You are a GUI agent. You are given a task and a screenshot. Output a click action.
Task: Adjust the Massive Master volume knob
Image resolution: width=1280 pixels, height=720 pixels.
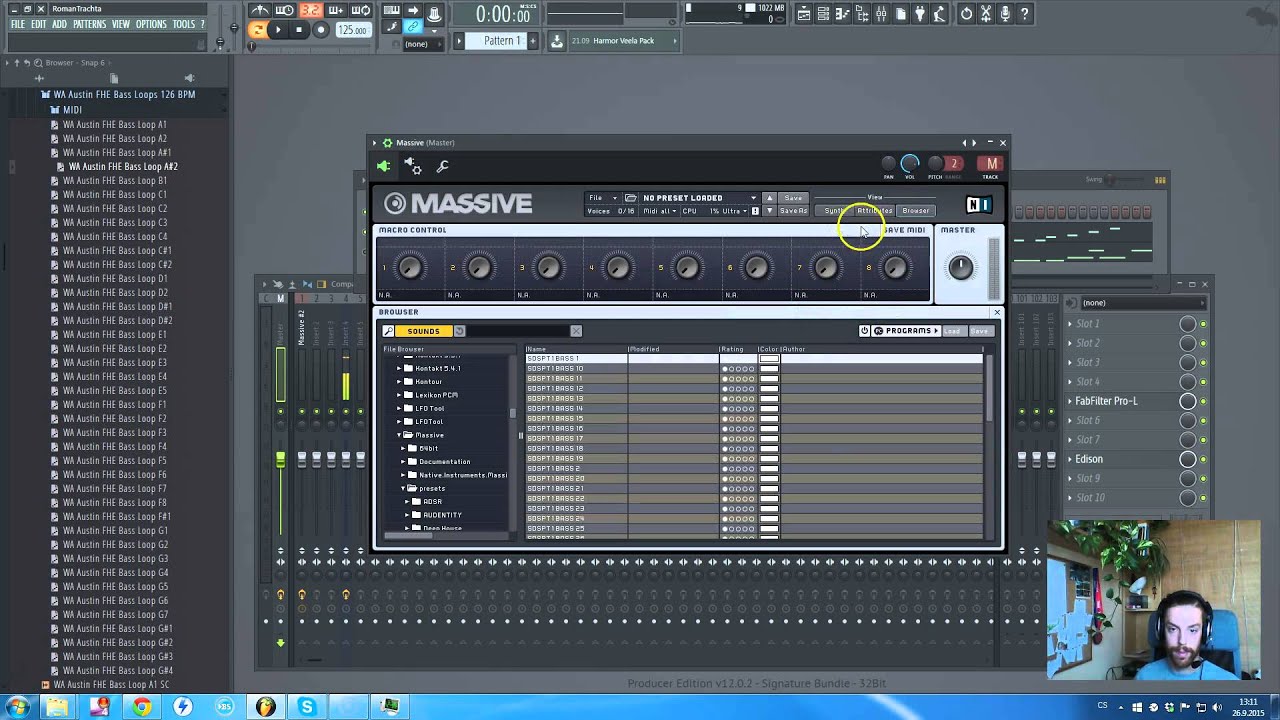point(960,267)
